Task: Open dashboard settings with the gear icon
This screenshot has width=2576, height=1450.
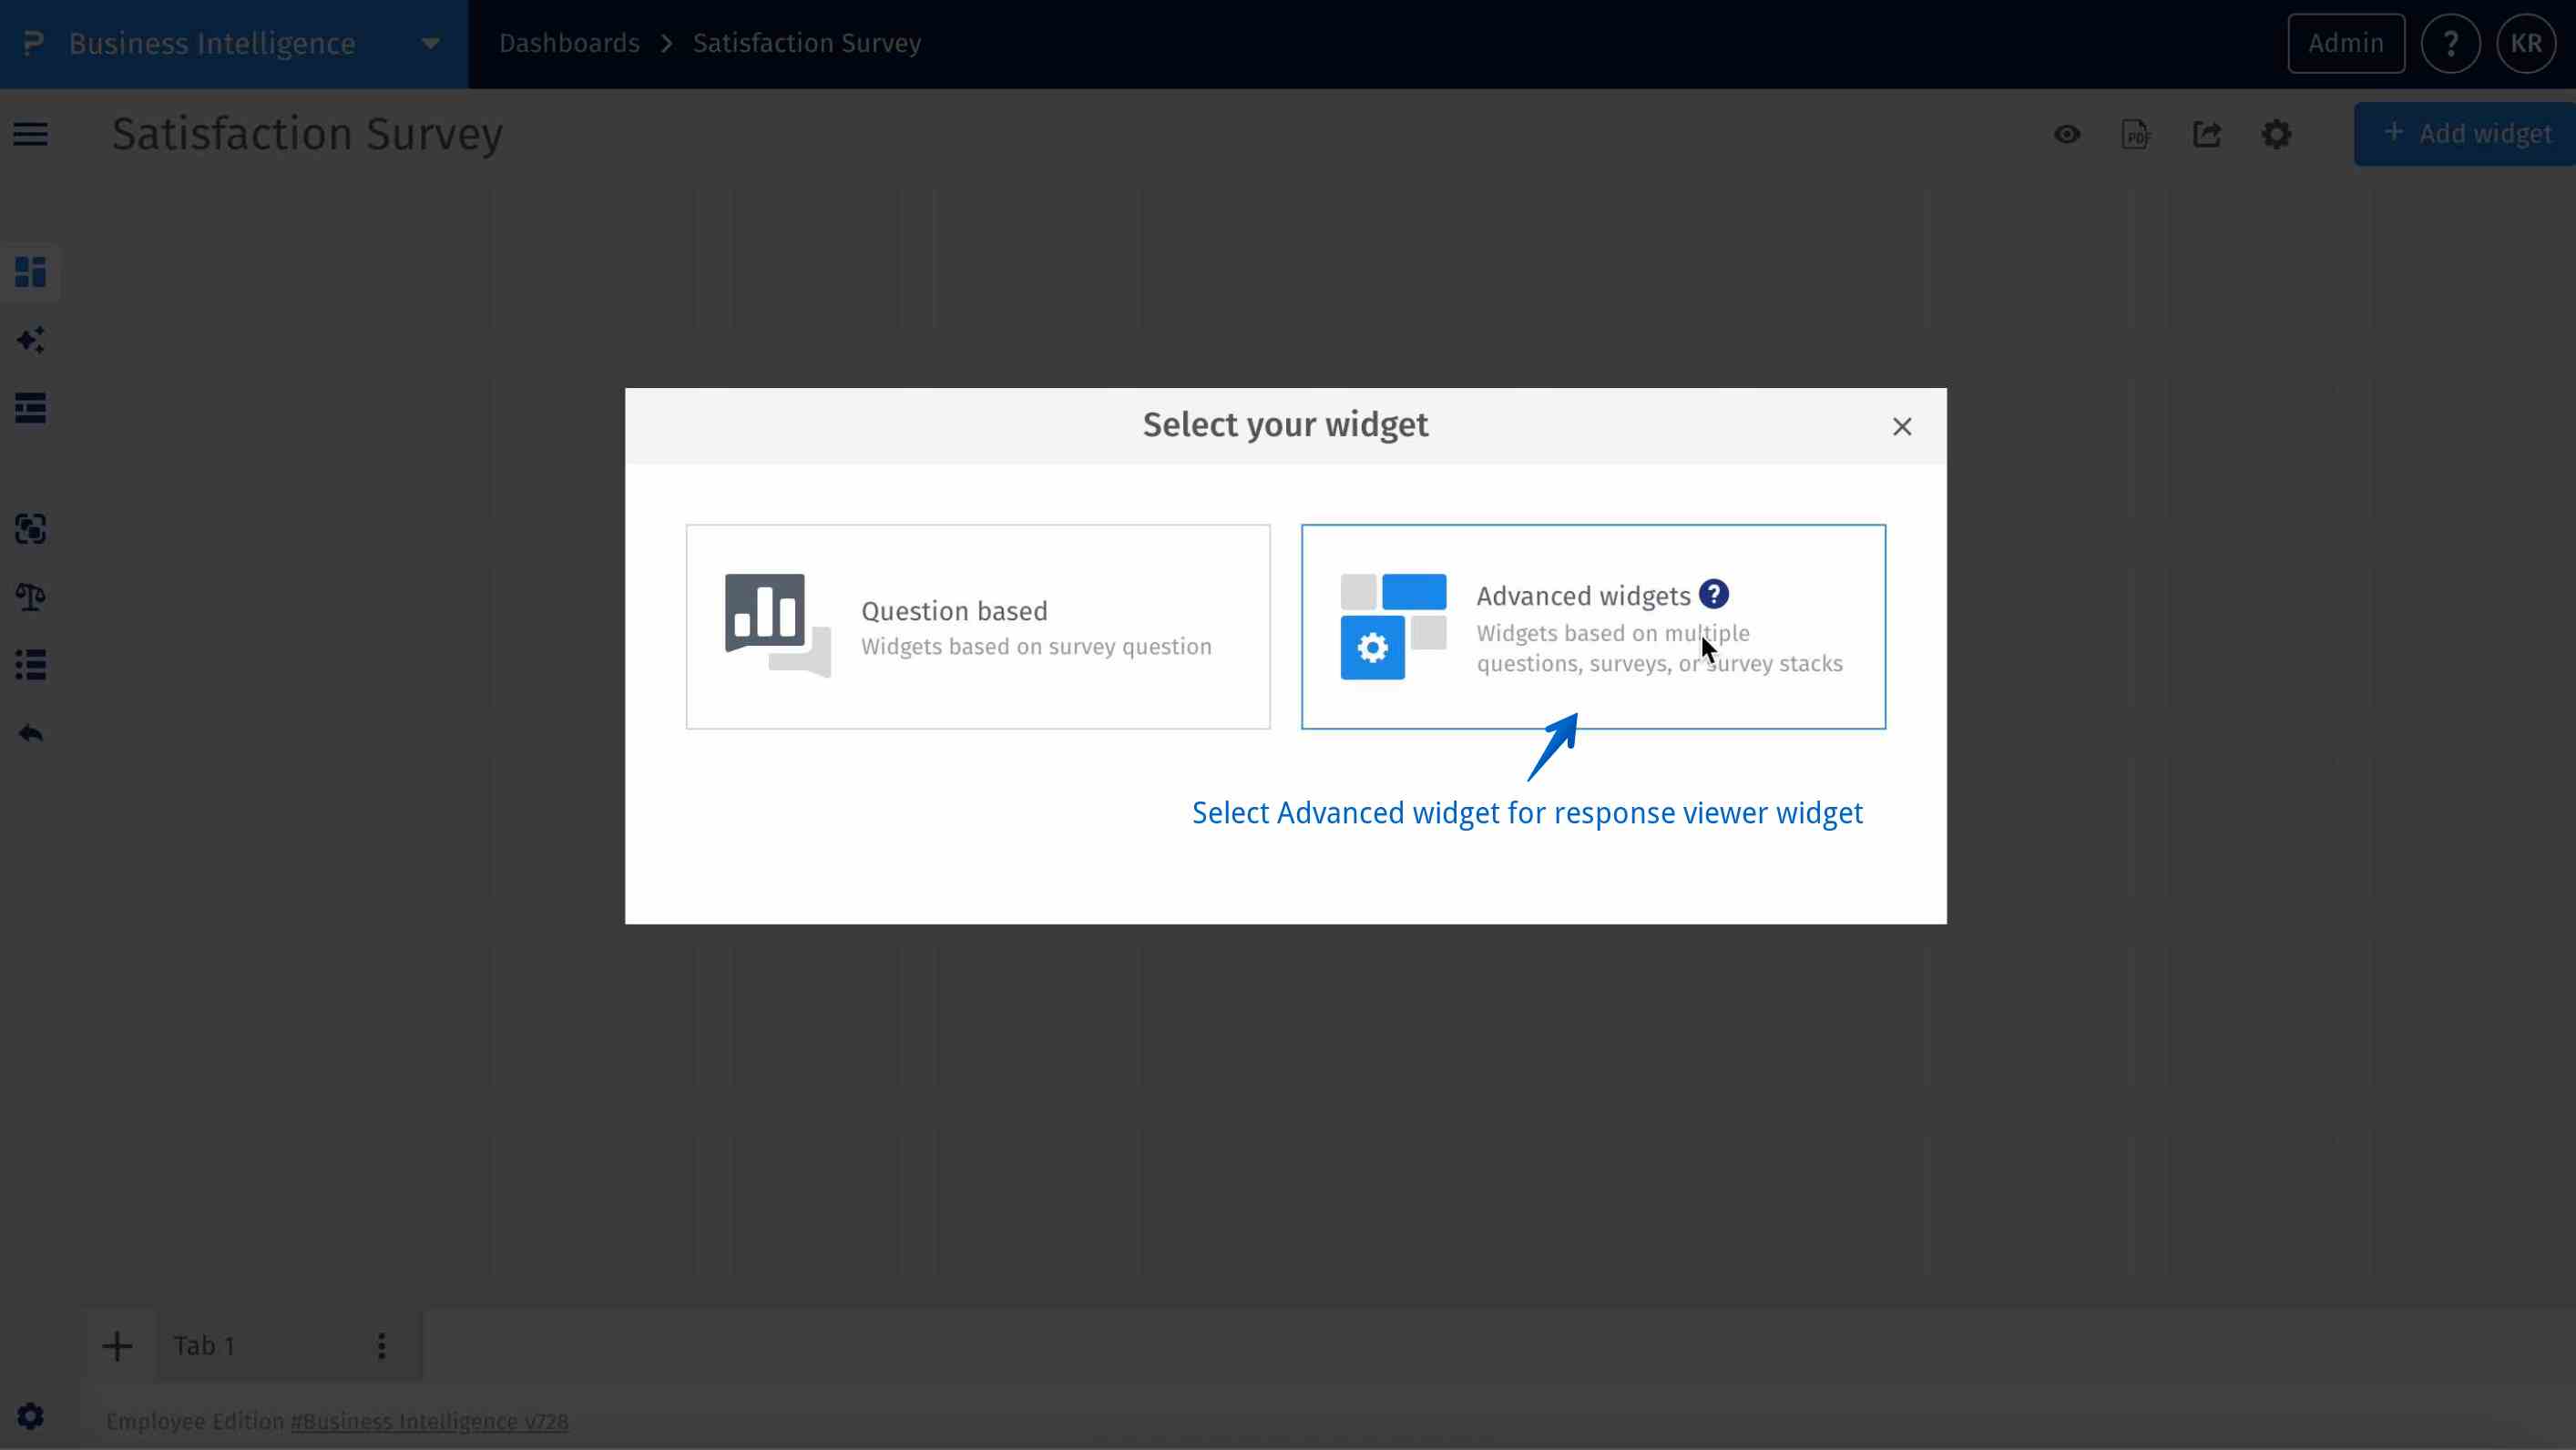Action: pos(2277,134)
